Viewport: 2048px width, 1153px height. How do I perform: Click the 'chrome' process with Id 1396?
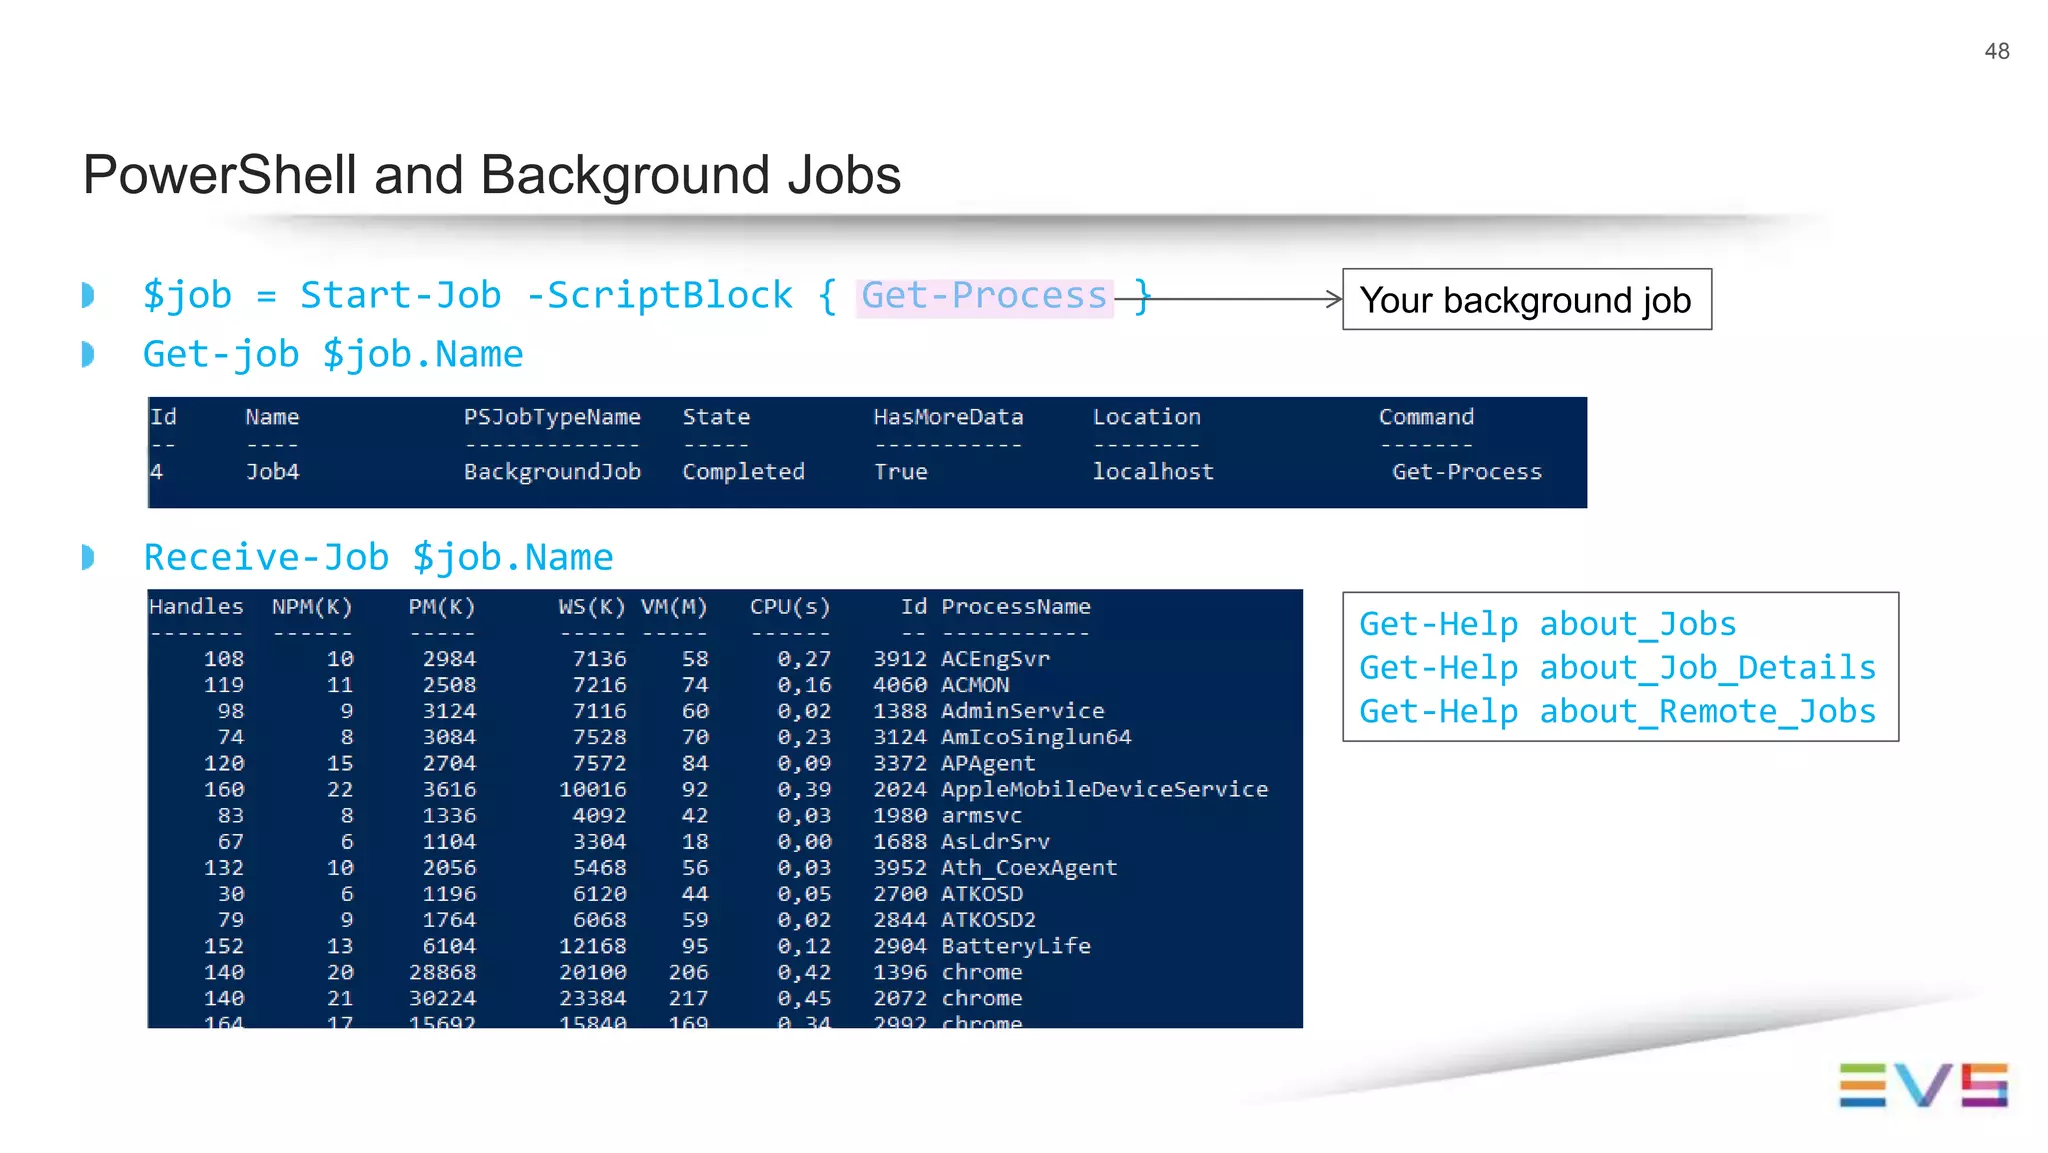(981, 972)
